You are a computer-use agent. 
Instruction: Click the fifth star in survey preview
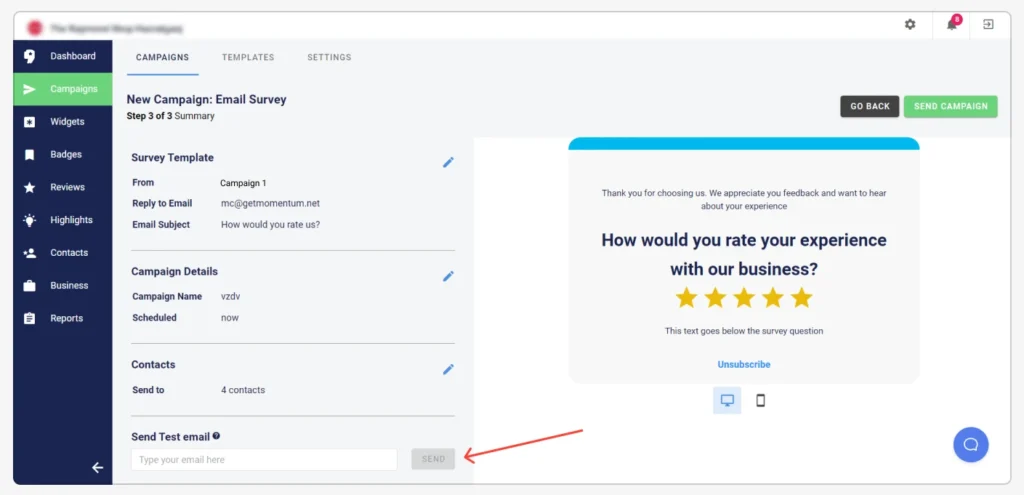click(x=802, y=298)
